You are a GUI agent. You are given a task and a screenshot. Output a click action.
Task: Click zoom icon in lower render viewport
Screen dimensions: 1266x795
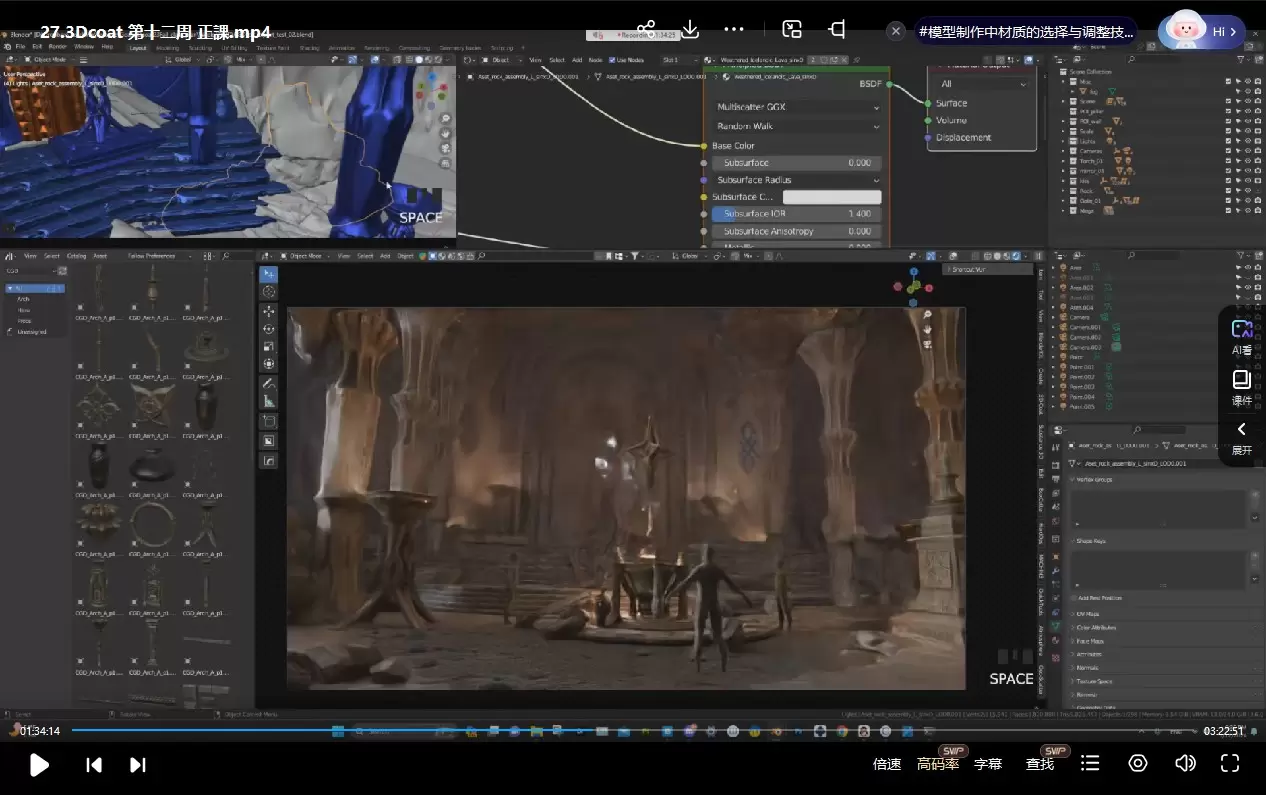click(x=927, y=315)
